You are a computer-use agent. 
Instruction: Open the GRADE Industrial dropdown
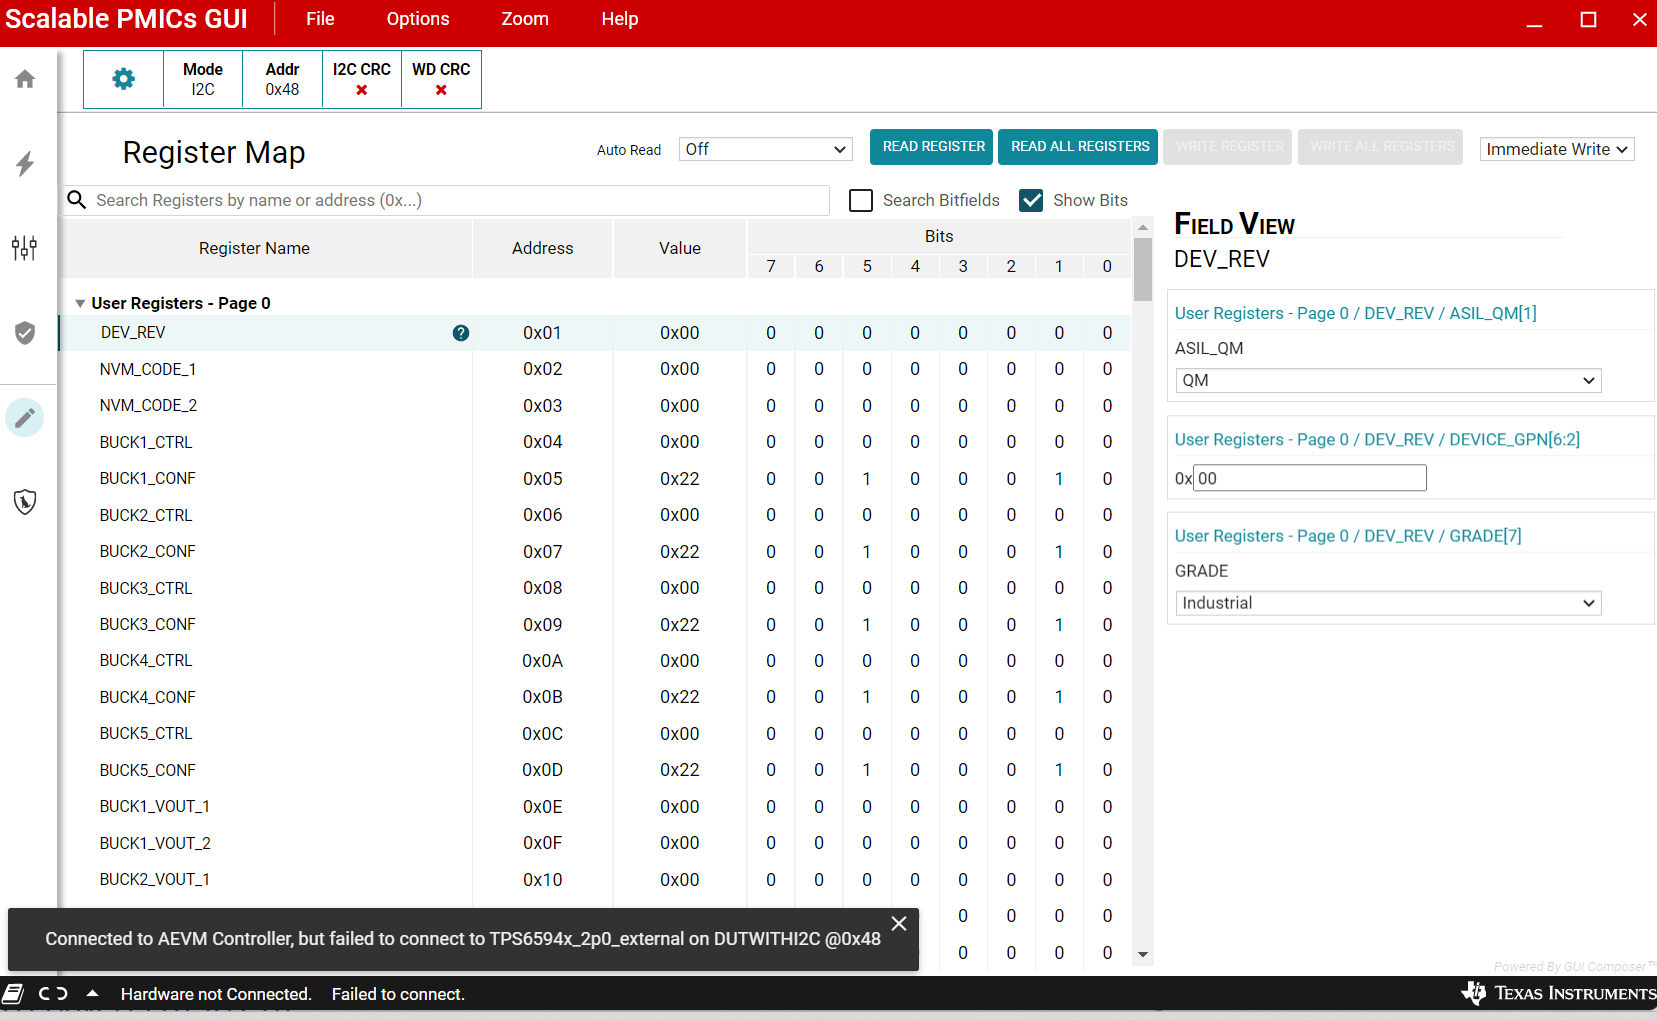1388,603
